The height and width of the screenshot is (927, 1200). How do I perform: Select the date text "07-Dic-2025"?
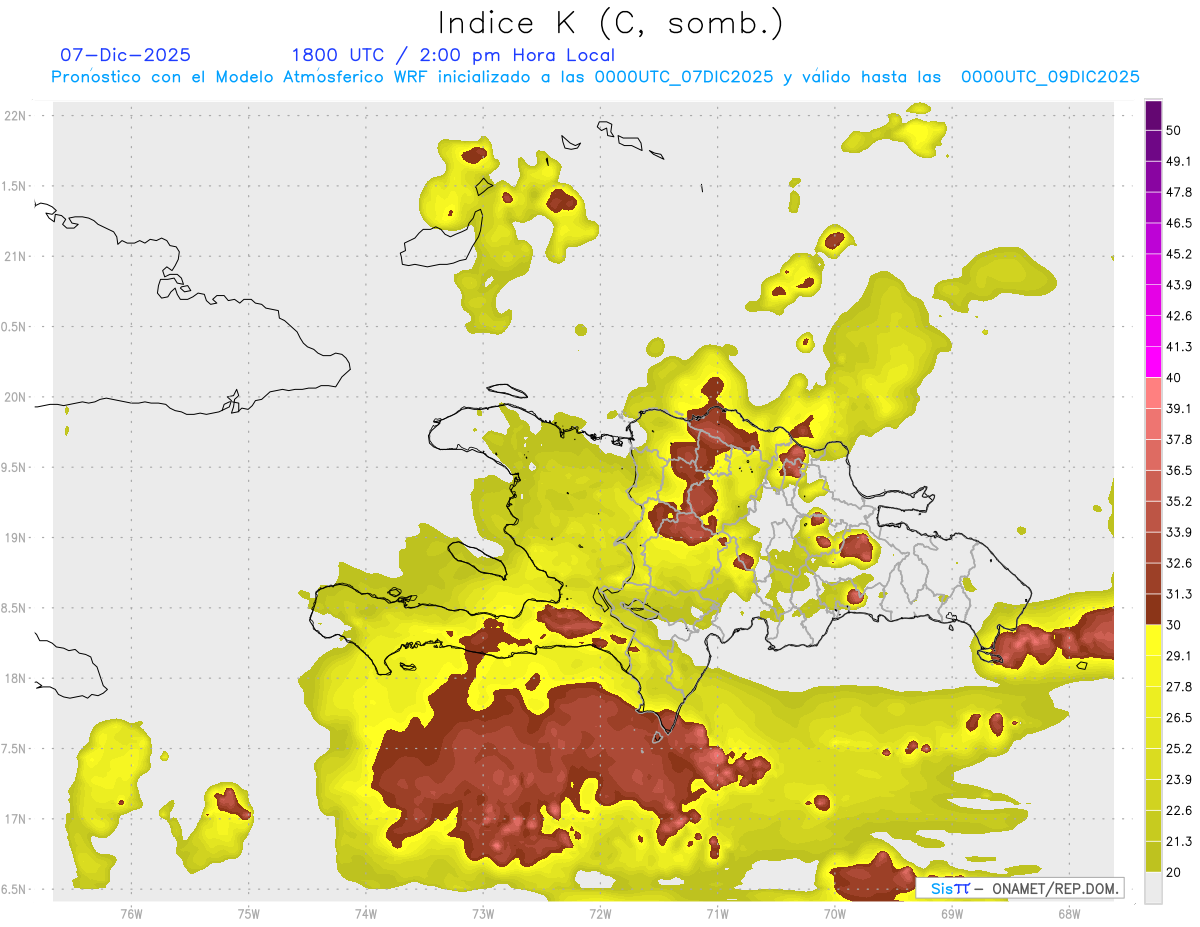pyautogui.click(x=125, y=55)
